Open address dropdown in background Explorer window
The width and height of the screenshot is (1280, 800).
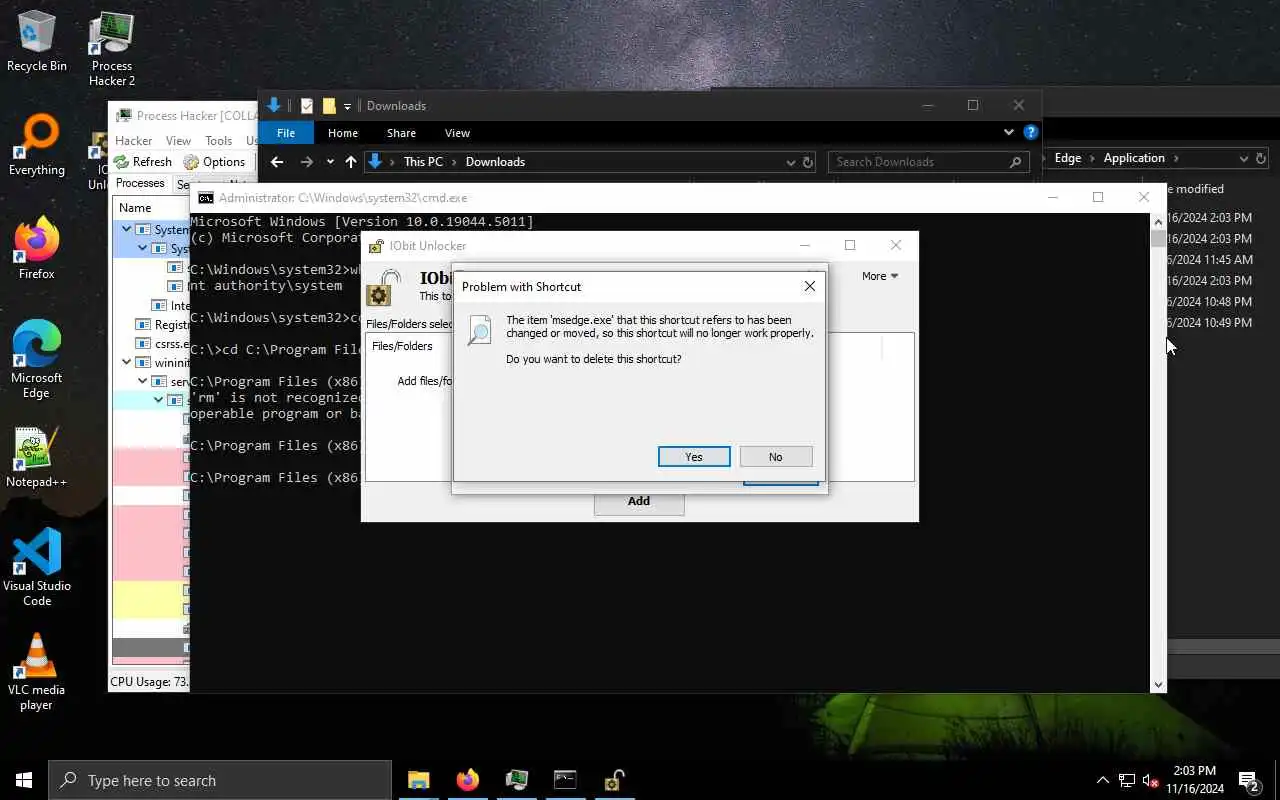[1244, 158]
